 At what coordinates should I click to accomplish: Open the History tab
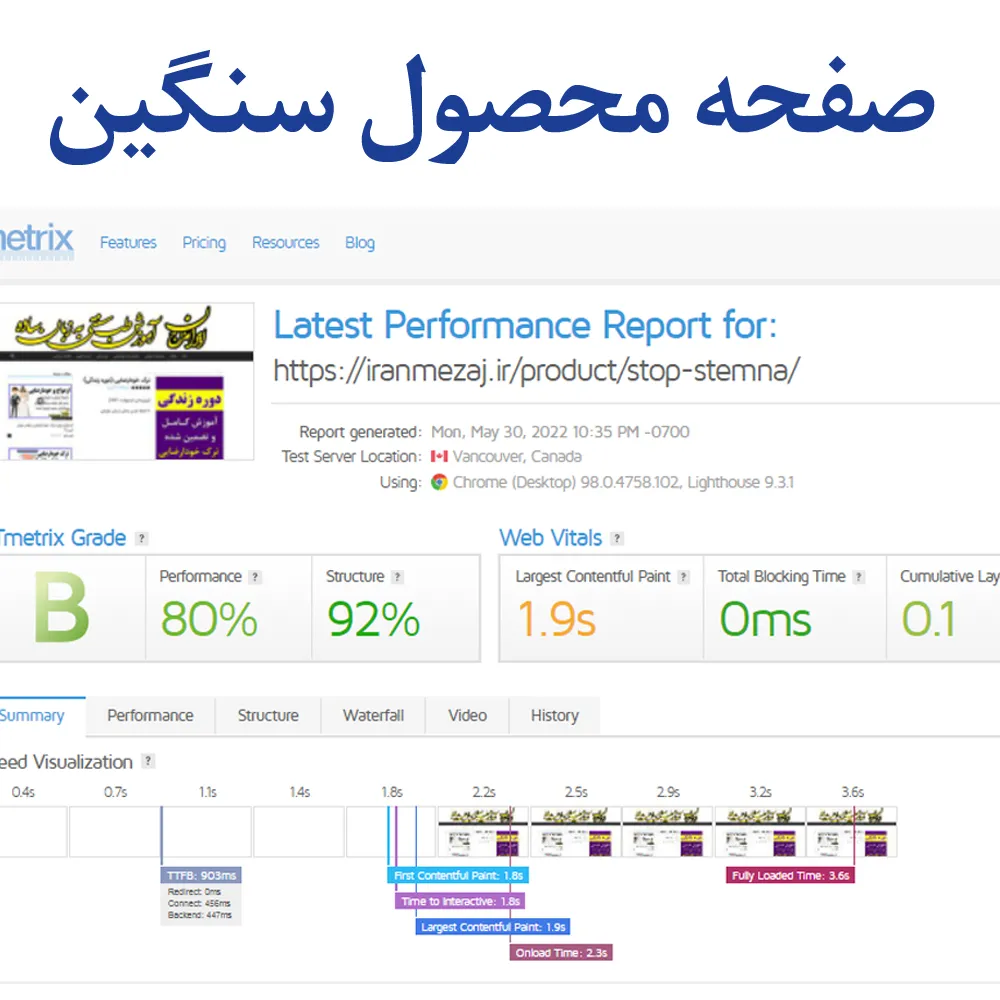coord(554,716)
